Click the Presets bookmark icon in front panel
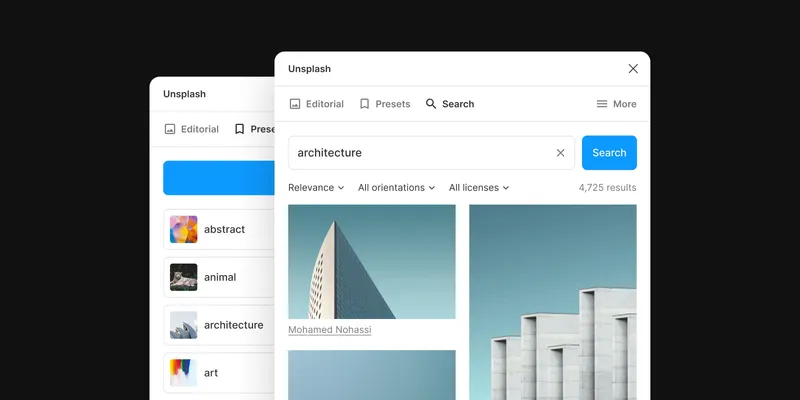The width and height of the screenshot is (800, 400). coord(364,104)
